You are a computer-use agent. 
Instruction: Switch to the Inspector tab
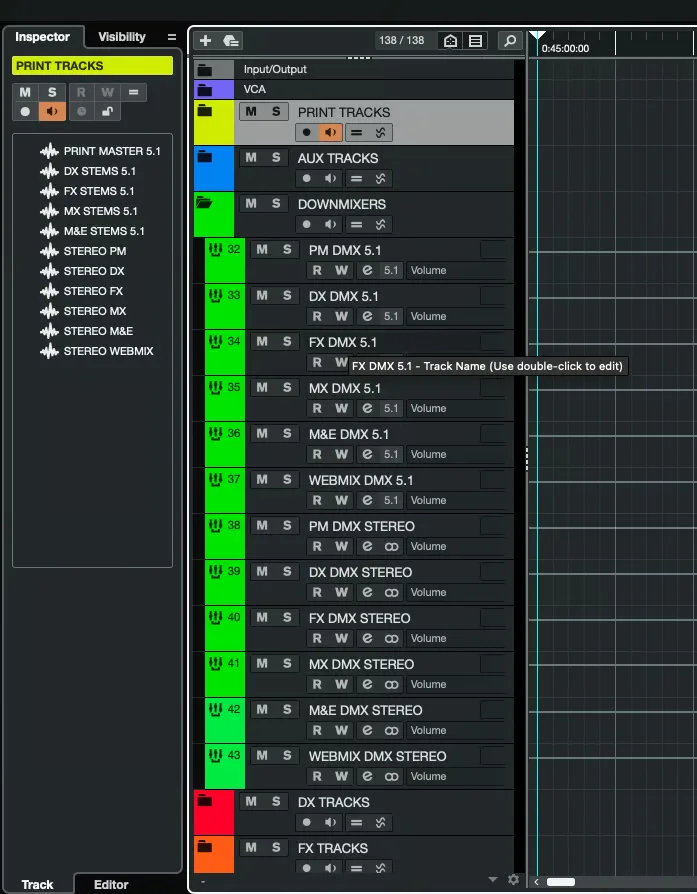(x=43, y=37)
